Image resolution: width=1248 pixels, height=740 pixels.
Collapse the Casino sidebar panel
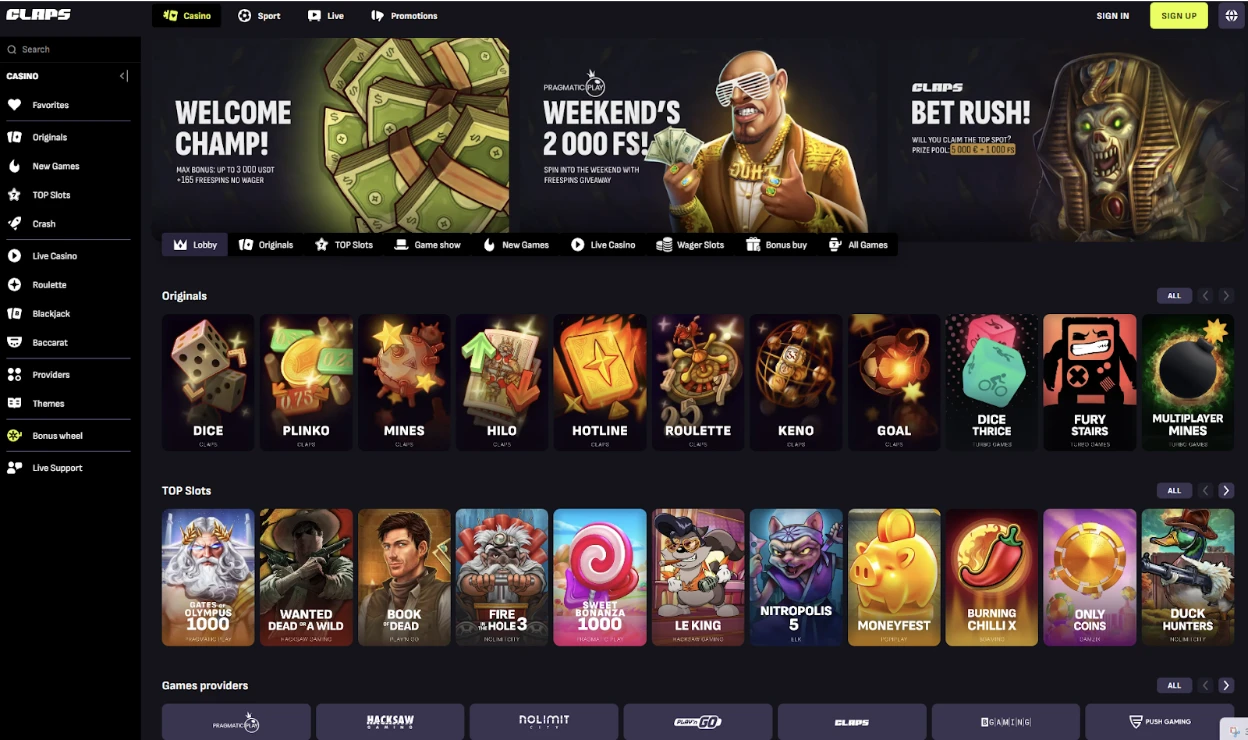[x=124, y=76]
